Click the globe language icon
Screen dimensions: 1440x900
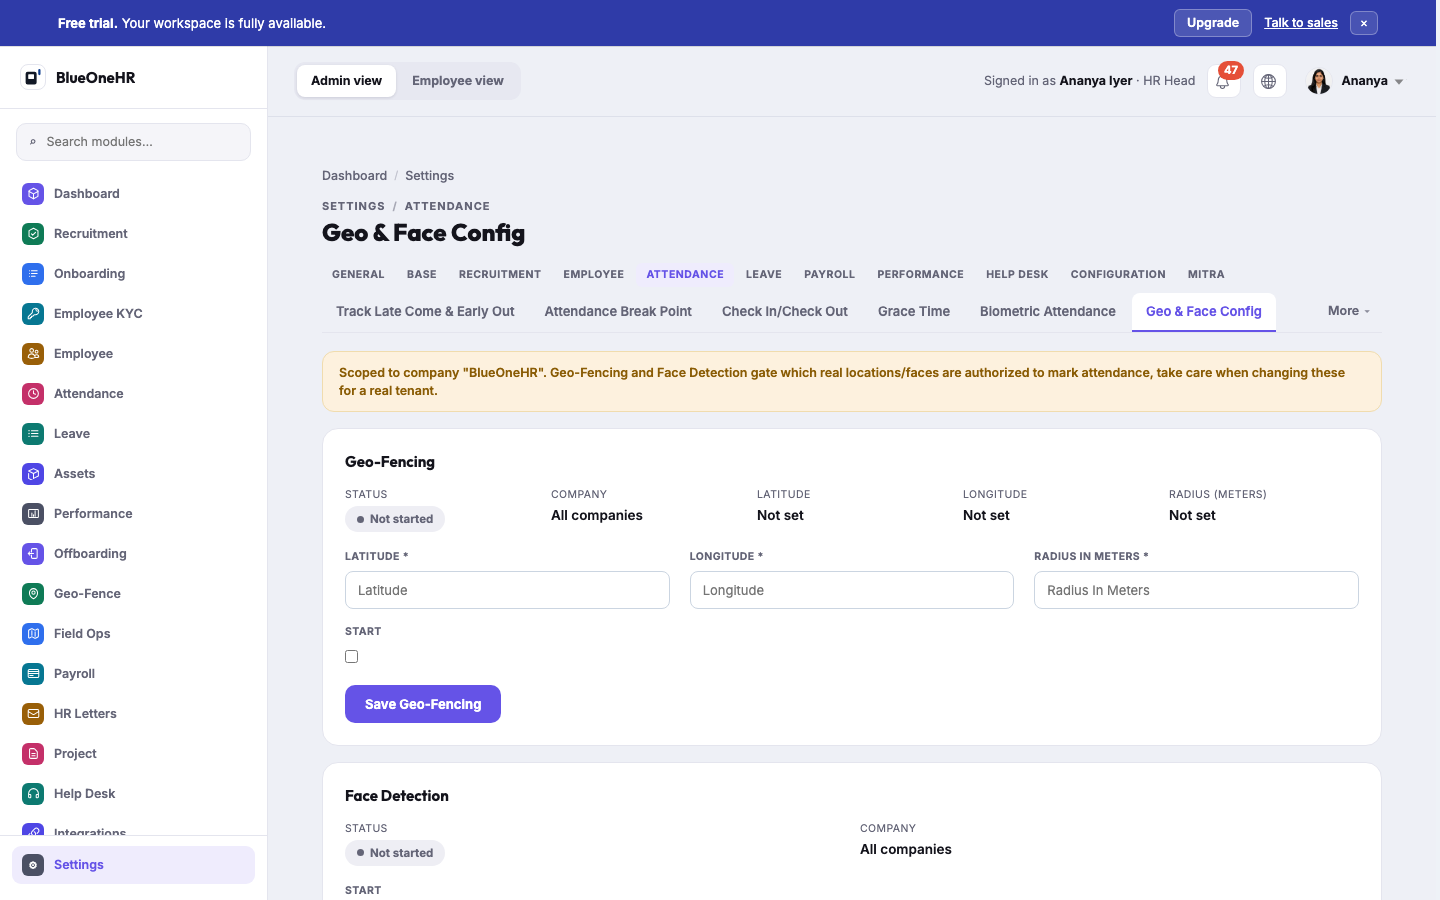[x=1269, y=81]
